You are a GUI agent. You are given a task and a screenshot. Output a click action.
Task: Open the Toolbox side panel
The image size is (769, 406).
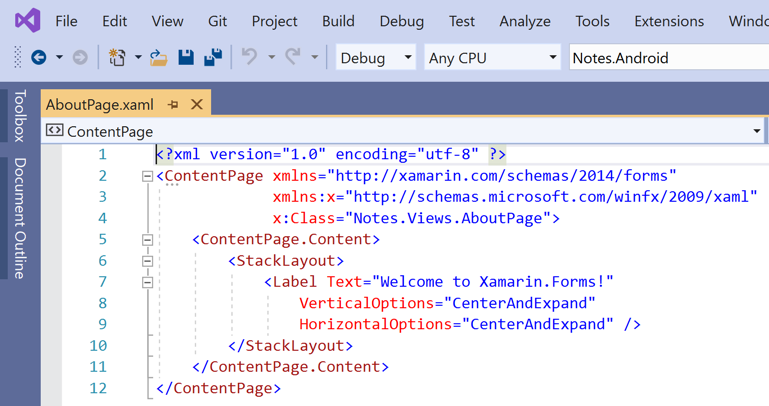point(20,116)
